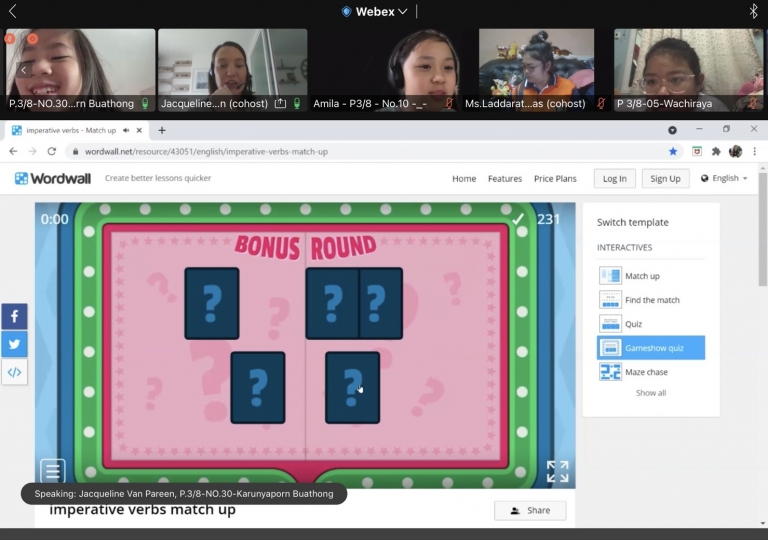The width and height of the screenshot is (768, 540).
Task: Go forward in the browser
Action: coord(32,151)
